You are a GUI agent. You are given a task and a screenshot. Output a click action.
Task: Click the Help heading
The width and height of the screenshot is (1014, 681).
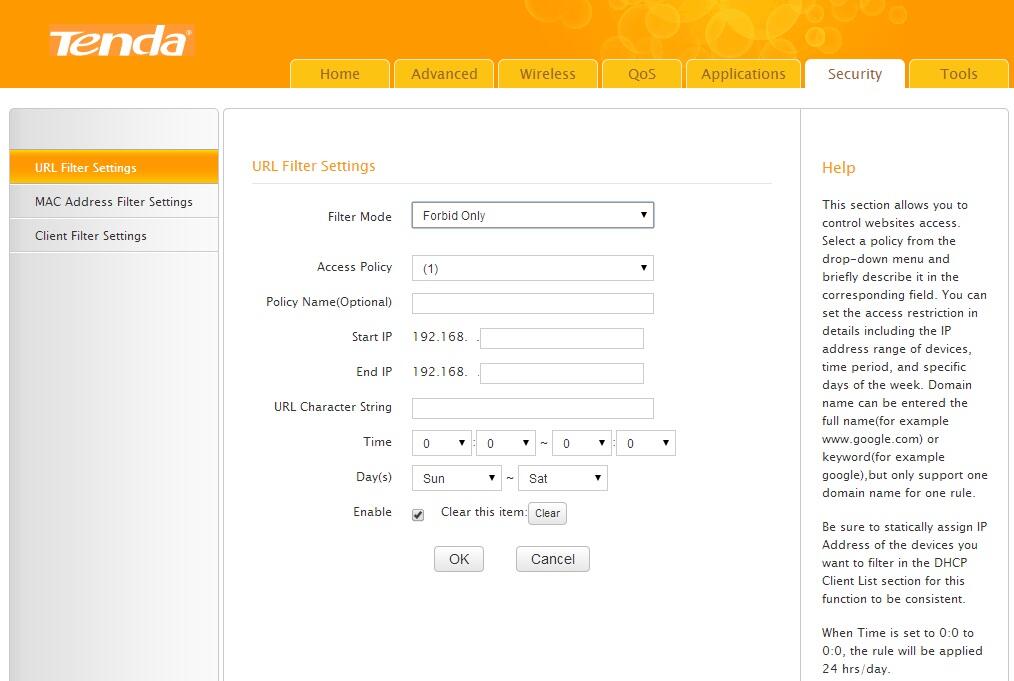tap(839, 168)
